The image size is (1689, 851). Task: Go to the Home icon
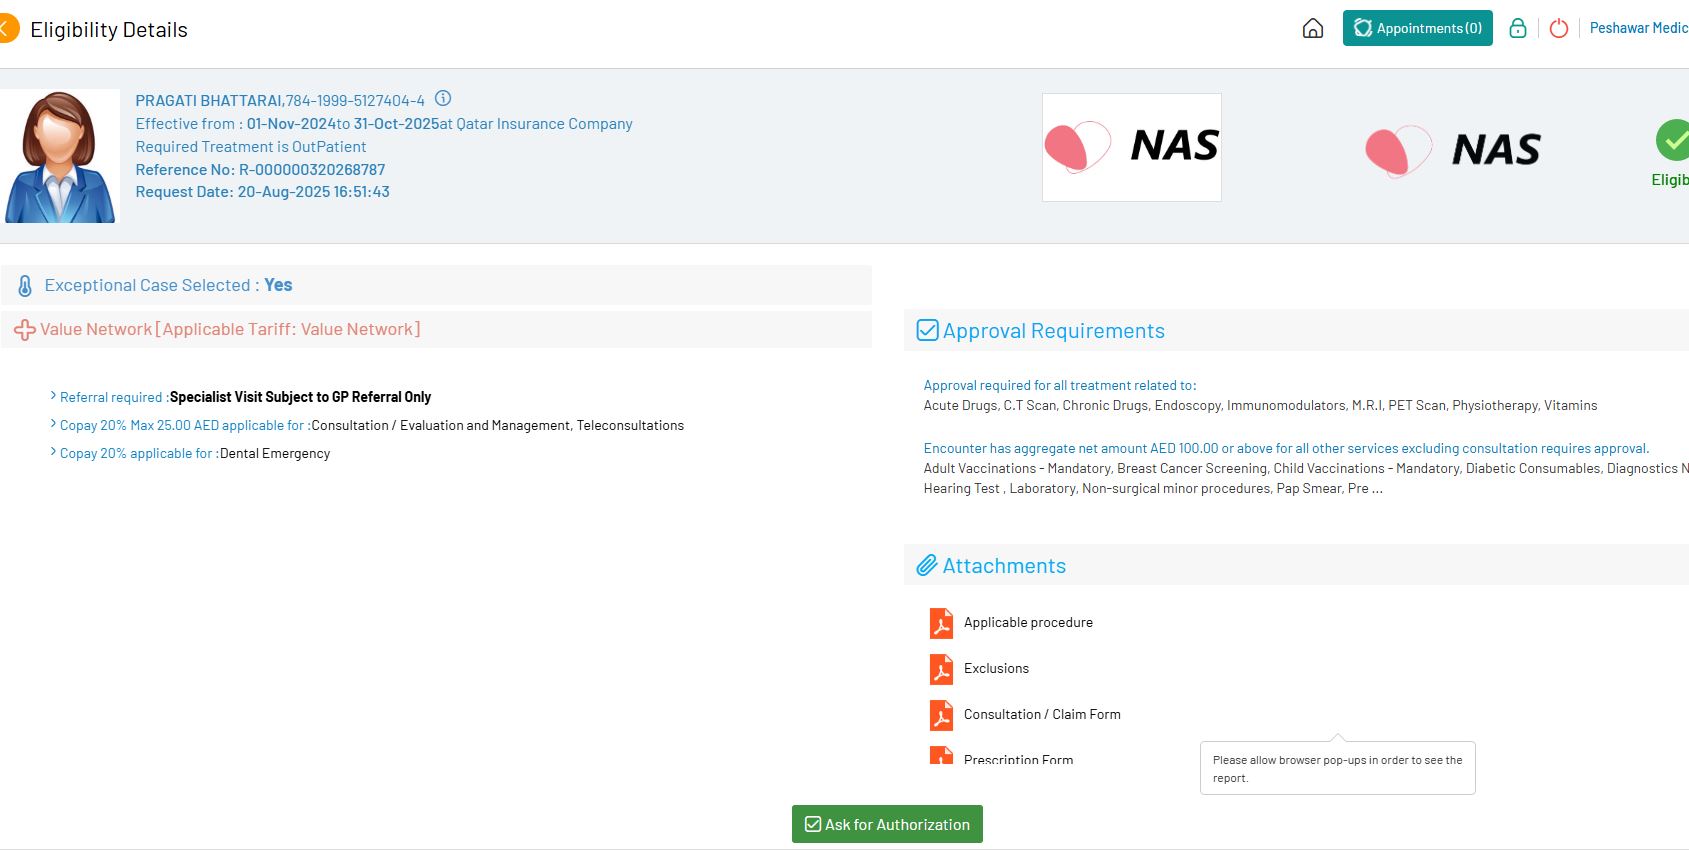point(1312,29)
